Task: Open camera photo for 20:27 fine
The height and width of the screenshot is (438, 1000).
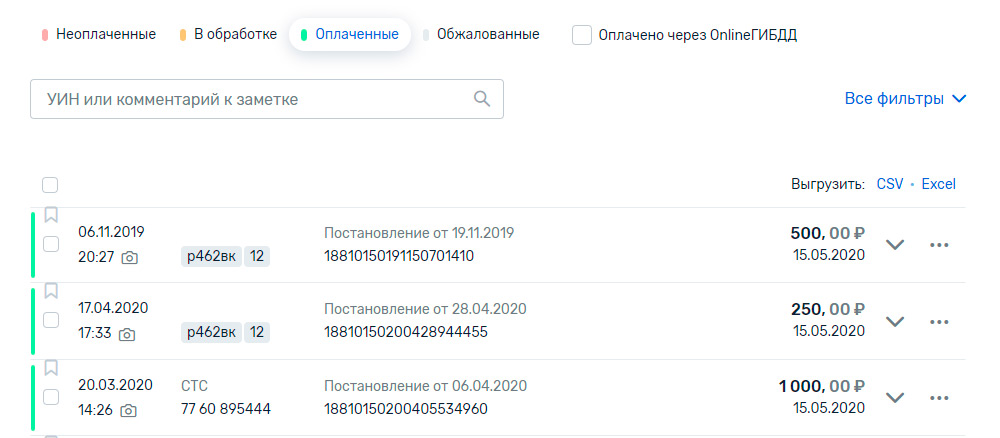Action: pyautogui.click(x=129, y=258)
